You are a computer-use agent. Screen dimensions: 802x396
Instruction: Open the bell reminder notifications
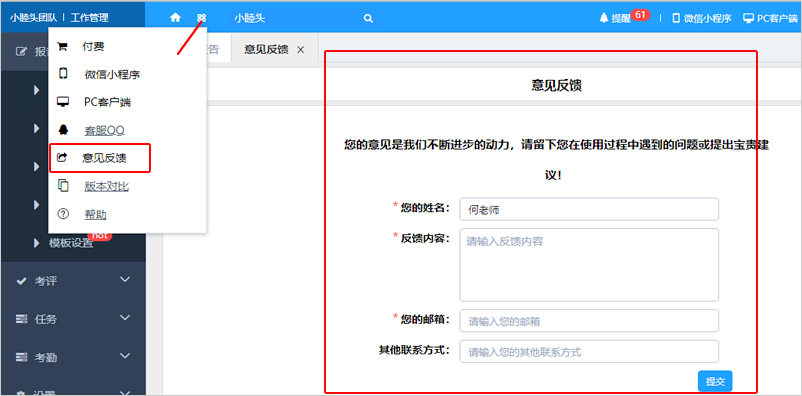click(604, 18)
